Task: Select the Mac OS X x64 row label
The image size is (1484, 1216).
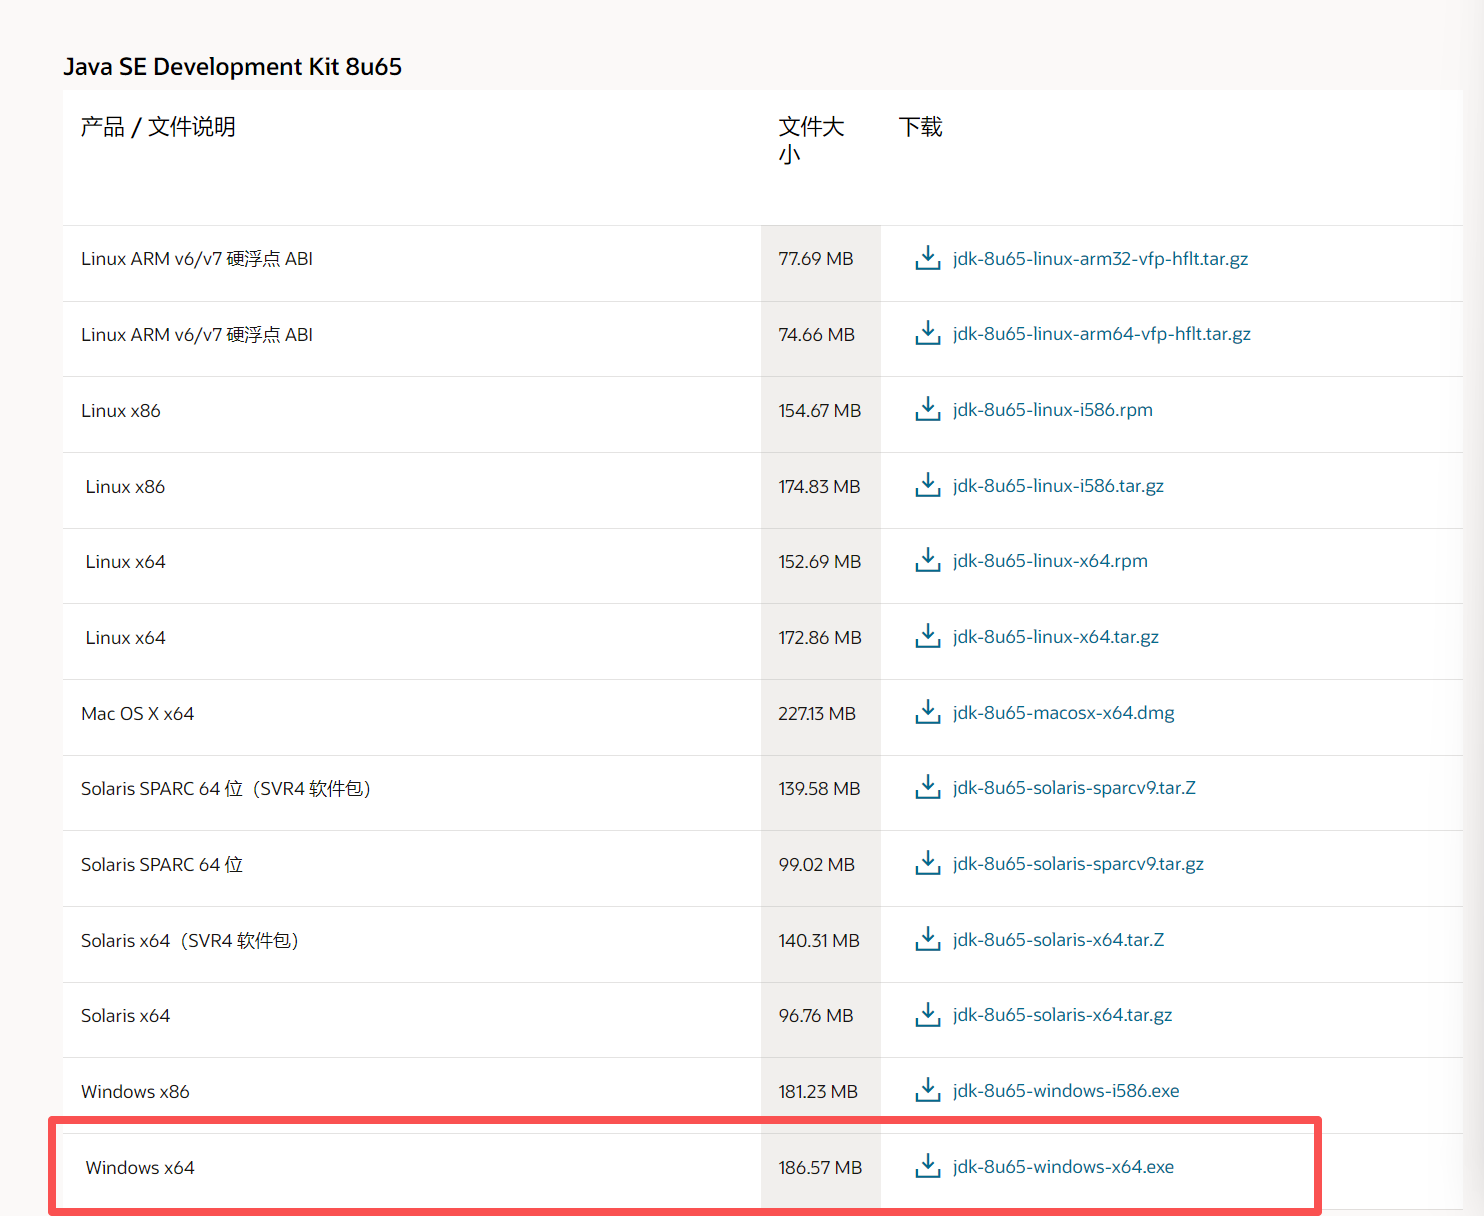Action: coord(137,713)
